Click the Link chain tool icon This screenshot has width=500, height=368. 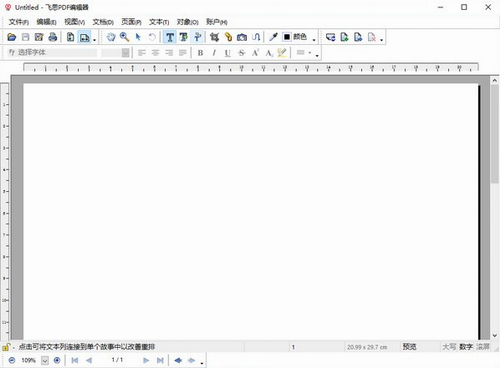(228, 37)
